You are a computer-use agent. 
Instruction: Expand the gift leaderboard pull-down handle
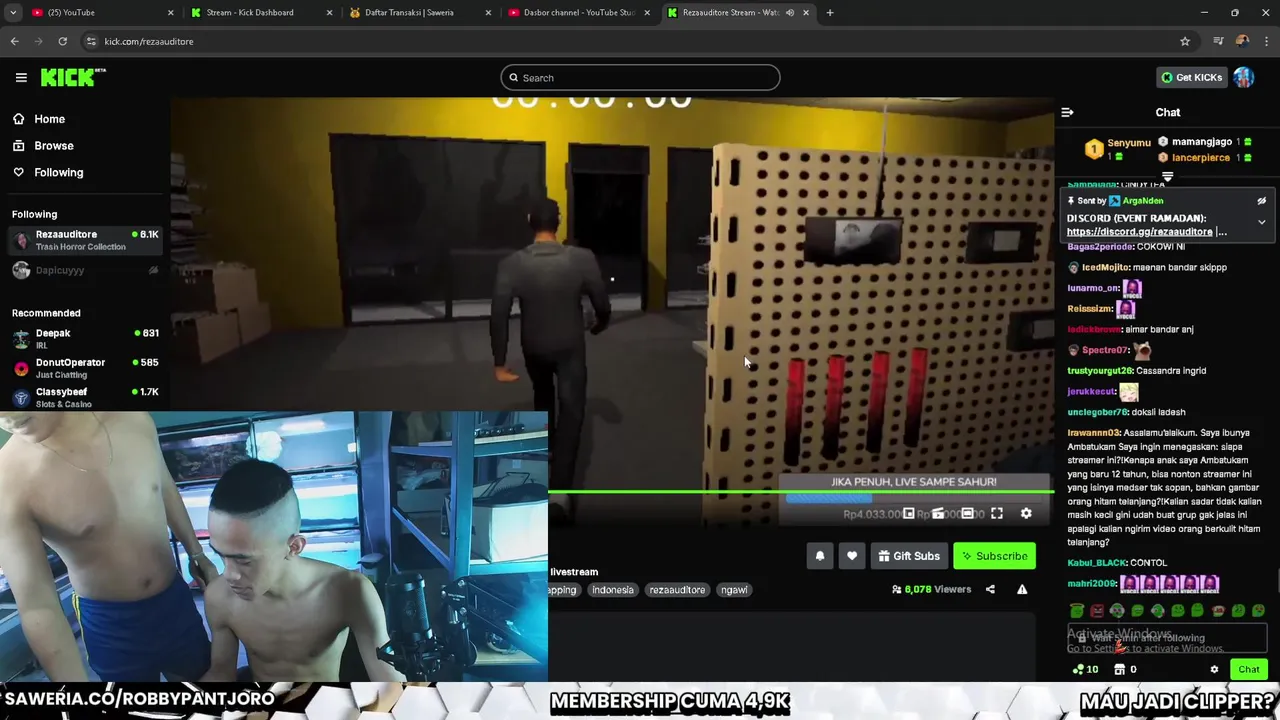click(1167, 176)
